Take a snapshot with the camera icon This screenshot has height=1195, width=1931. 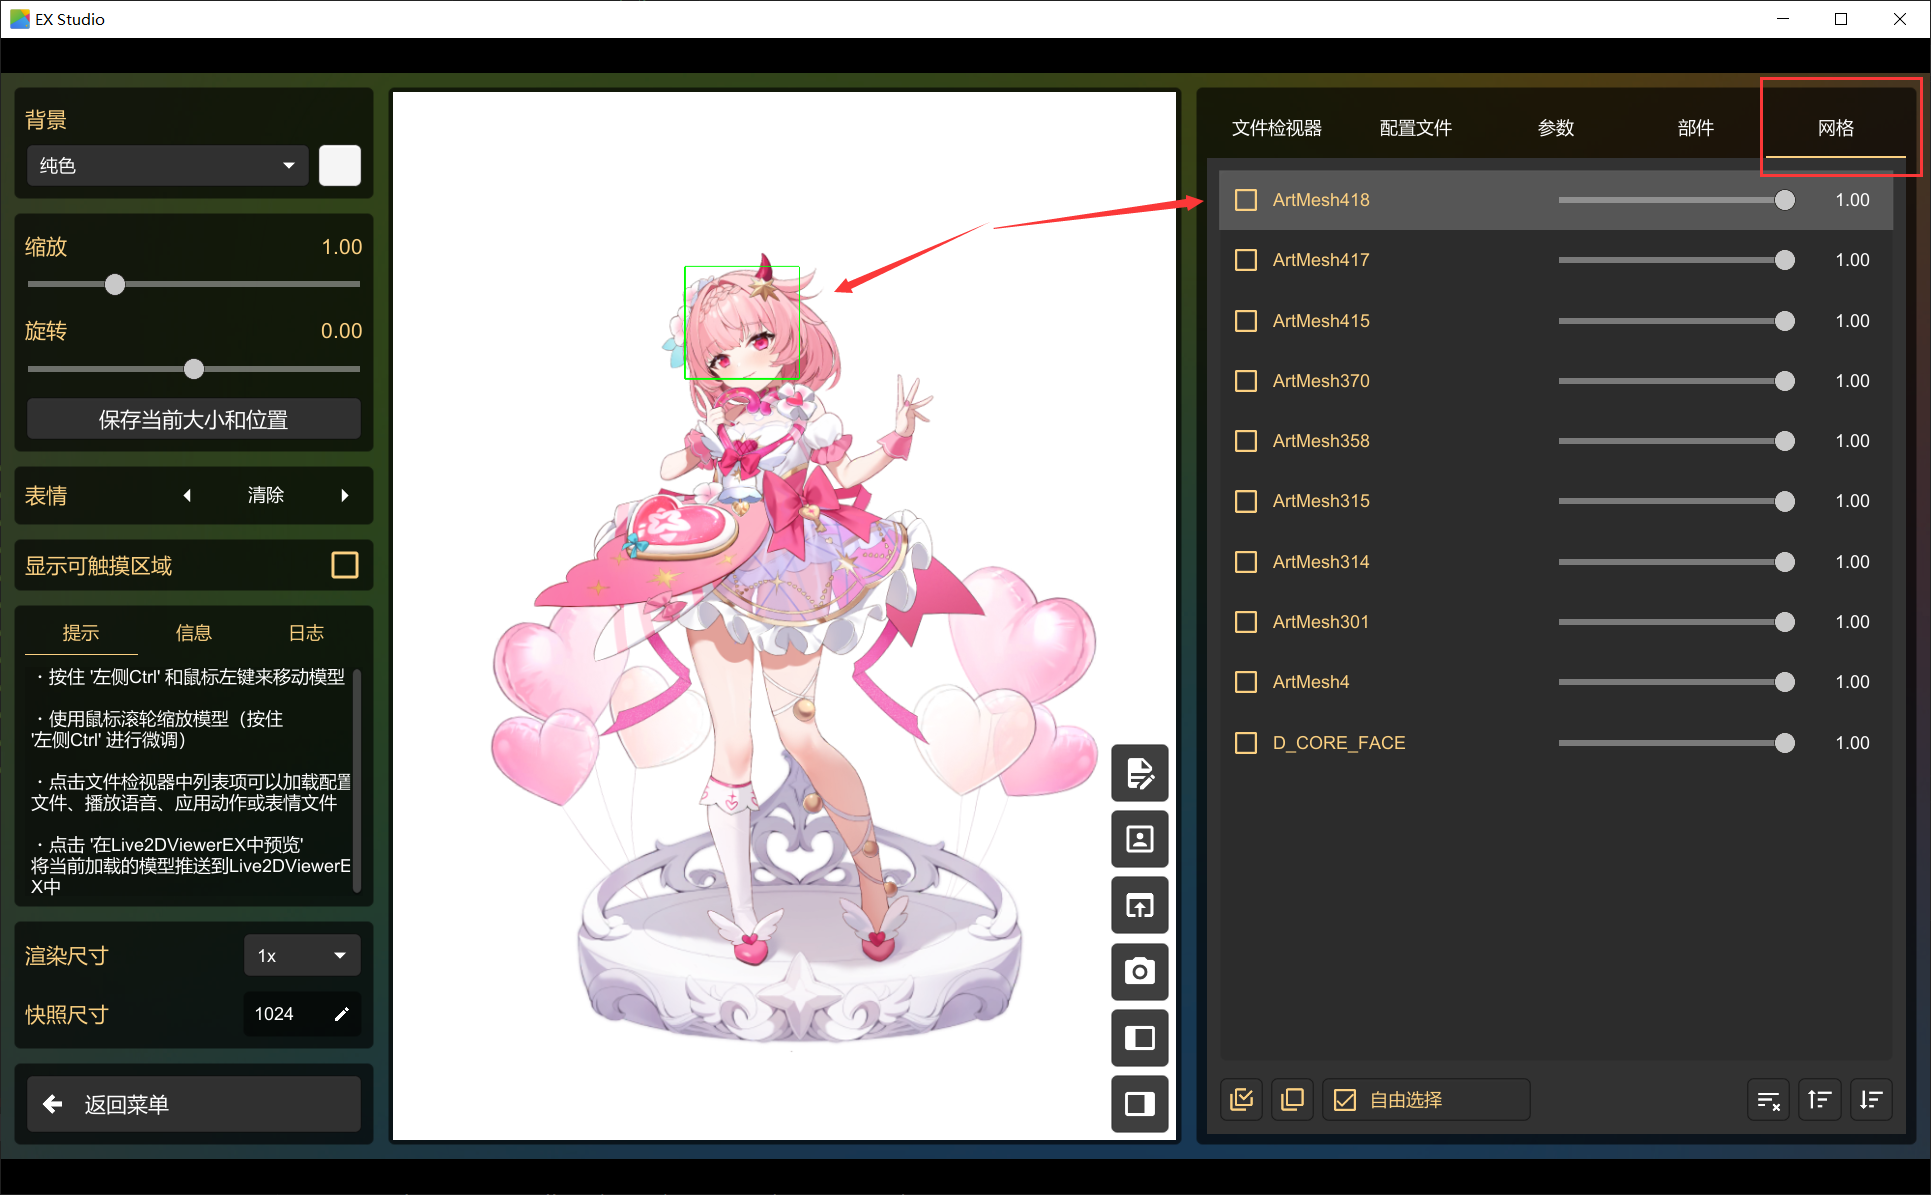click(x=1140, y=971)
